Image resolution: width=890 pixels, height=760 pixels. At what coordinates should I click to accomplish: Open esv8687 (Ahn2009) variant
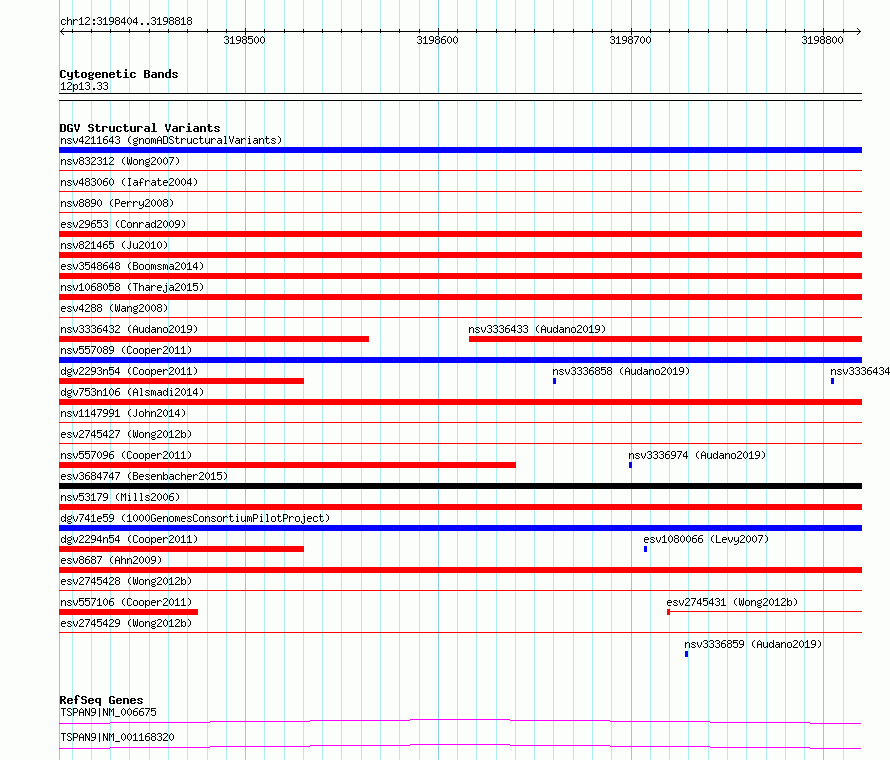(111, 560)
